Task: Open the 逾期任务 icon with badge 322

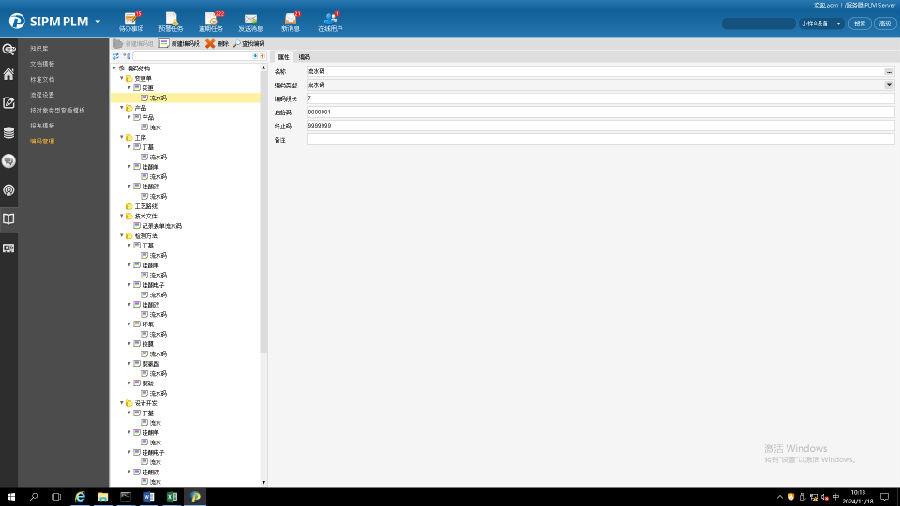Action: [x=211, y=19]
